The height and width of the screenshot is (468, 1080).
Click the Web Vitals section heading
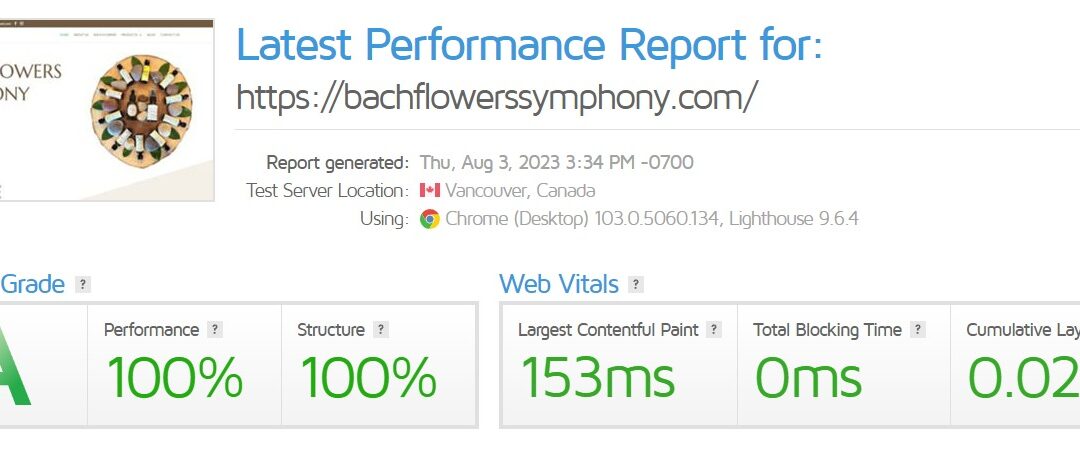(x=559, y=284)
